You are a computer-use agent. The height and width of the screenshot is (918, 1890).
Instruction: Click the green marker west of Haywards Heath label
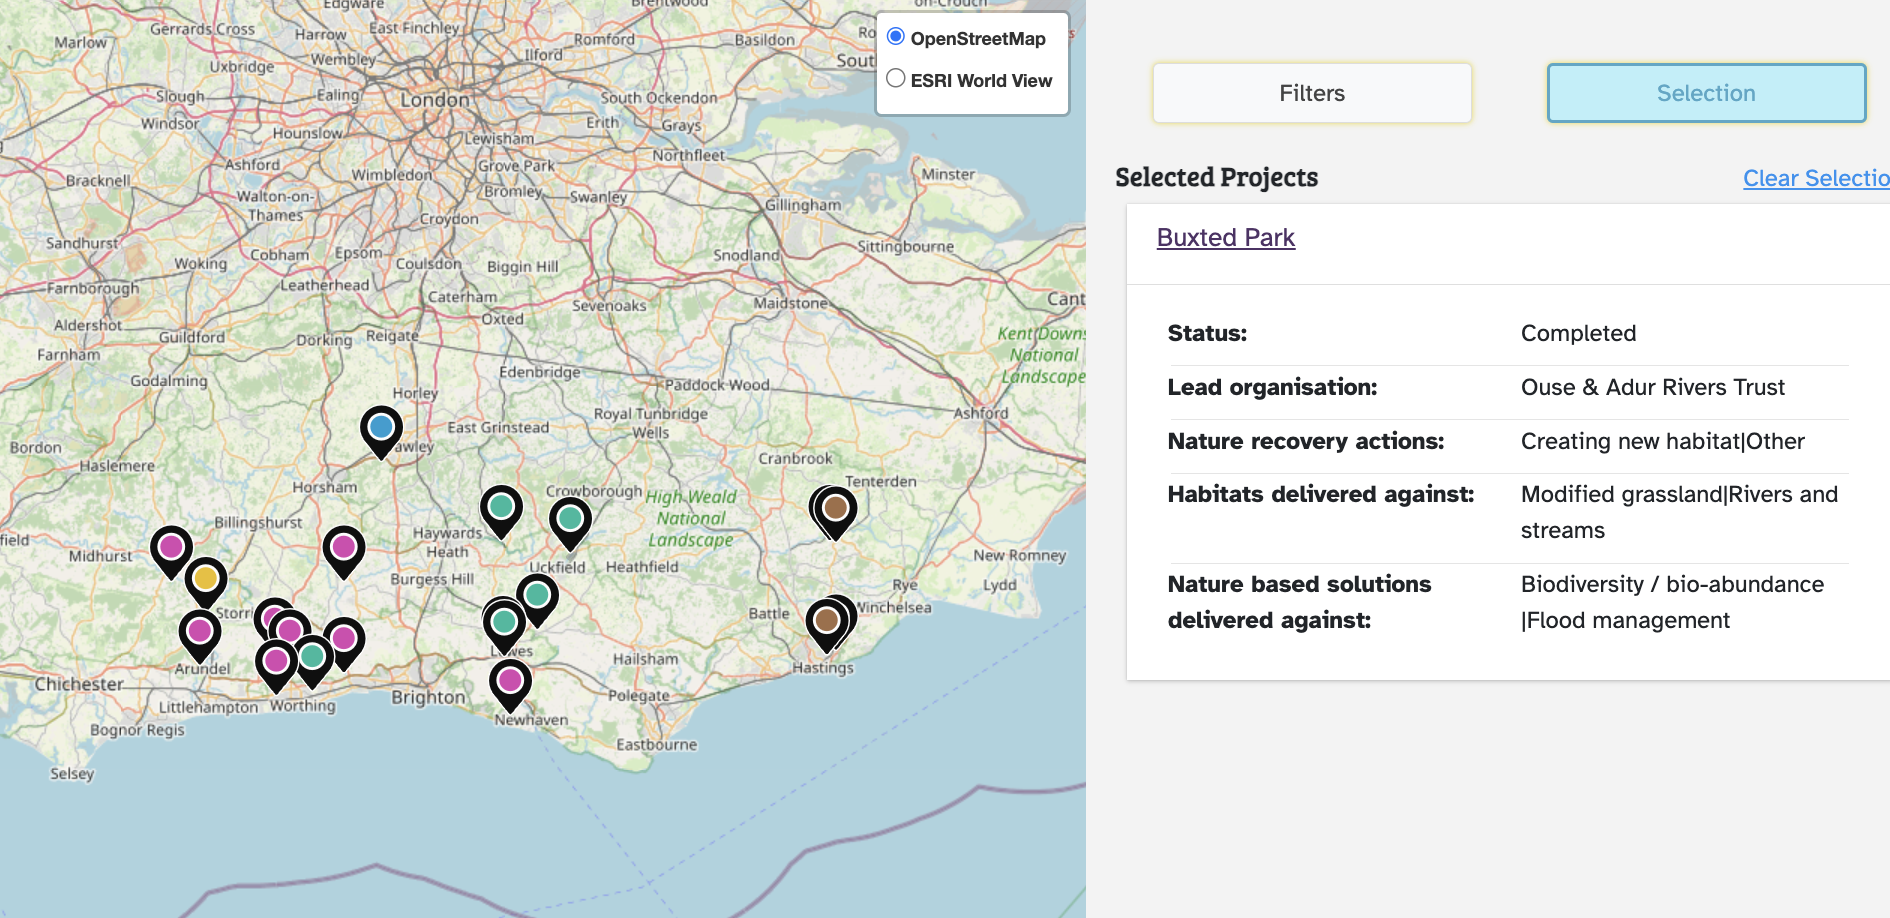(x=501, y=507)
